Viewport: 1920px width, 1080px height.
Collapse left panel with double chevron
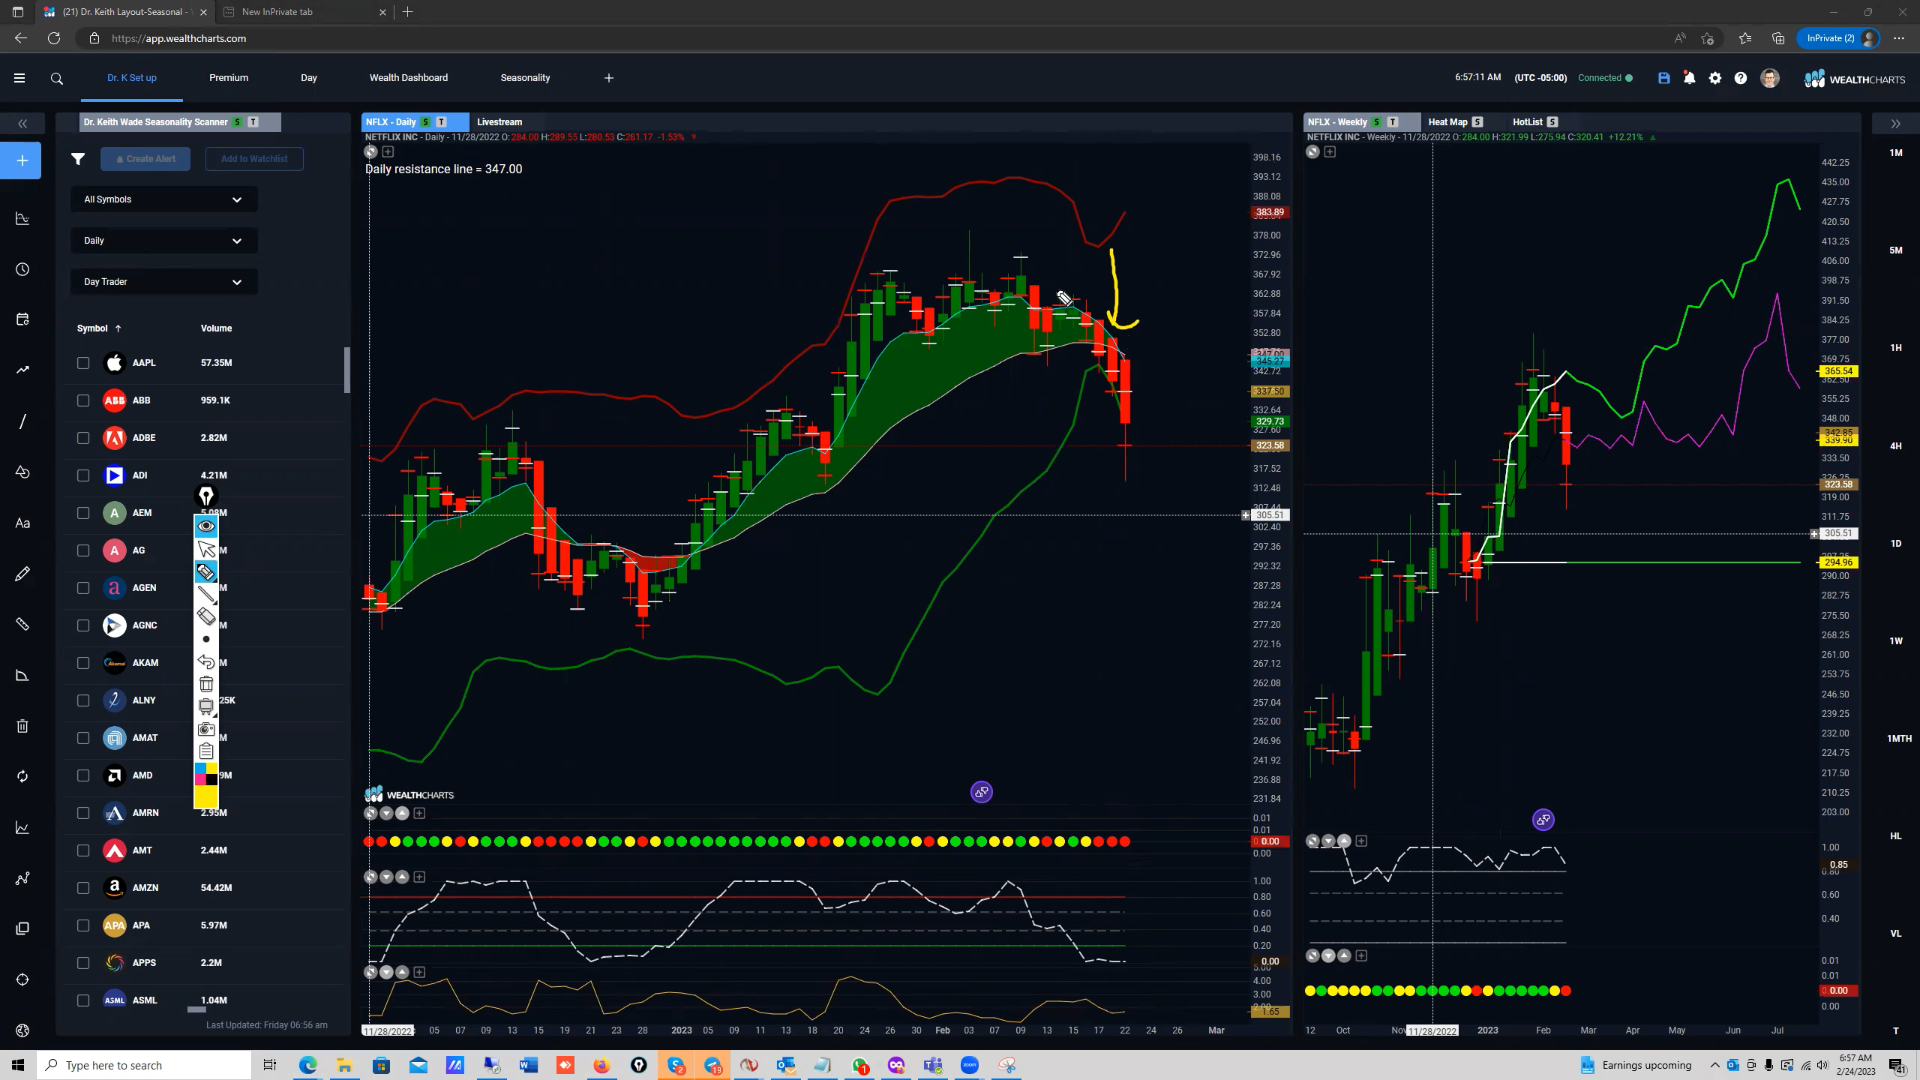pos(22,124)
